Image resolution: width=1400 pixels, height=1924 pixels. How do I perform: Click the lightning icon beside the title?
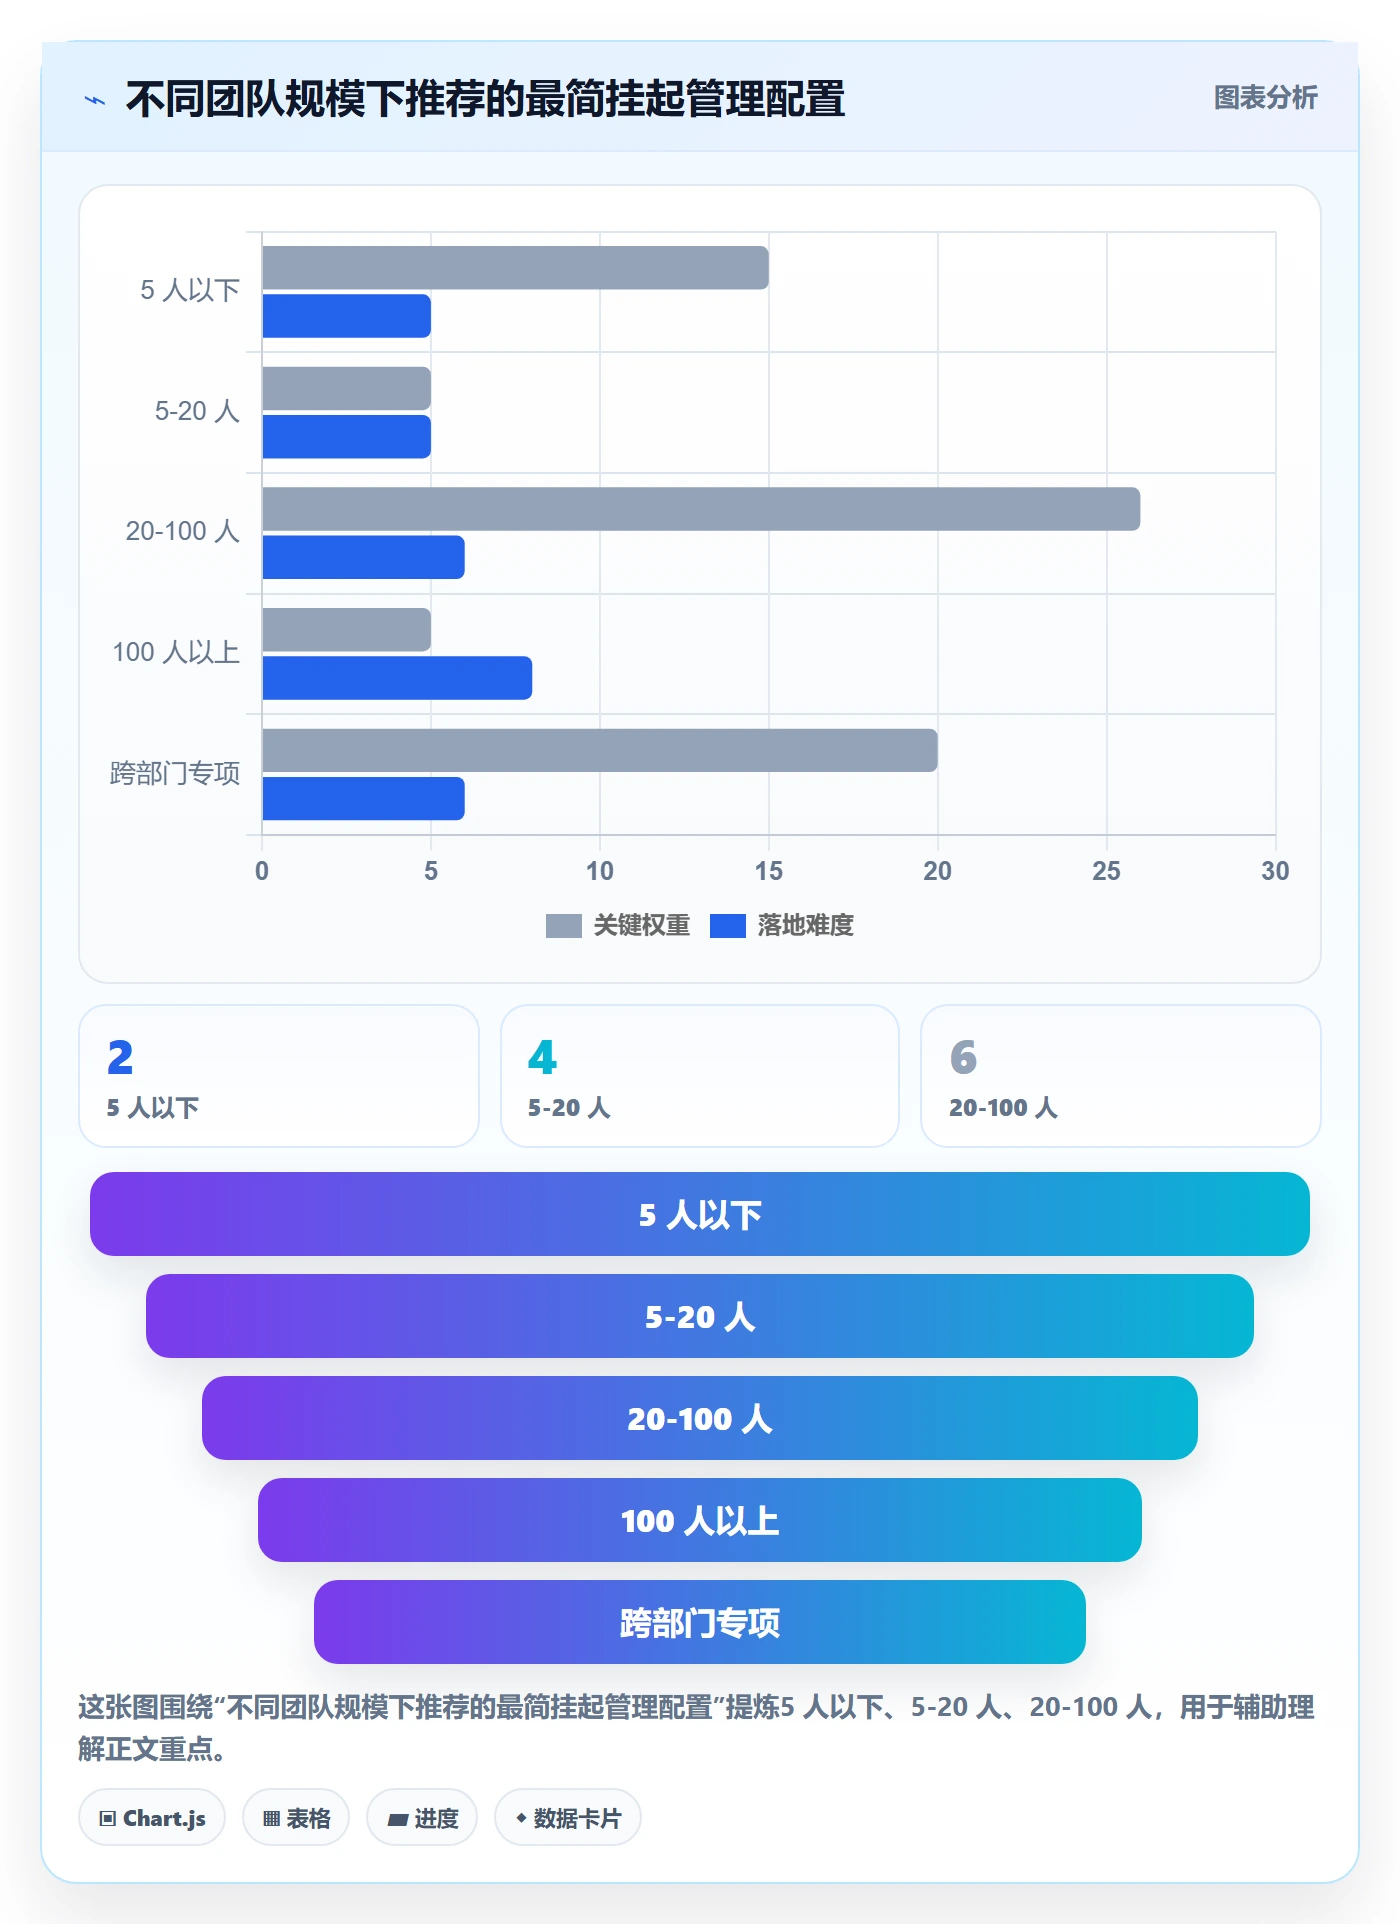(x=95, y=100)
